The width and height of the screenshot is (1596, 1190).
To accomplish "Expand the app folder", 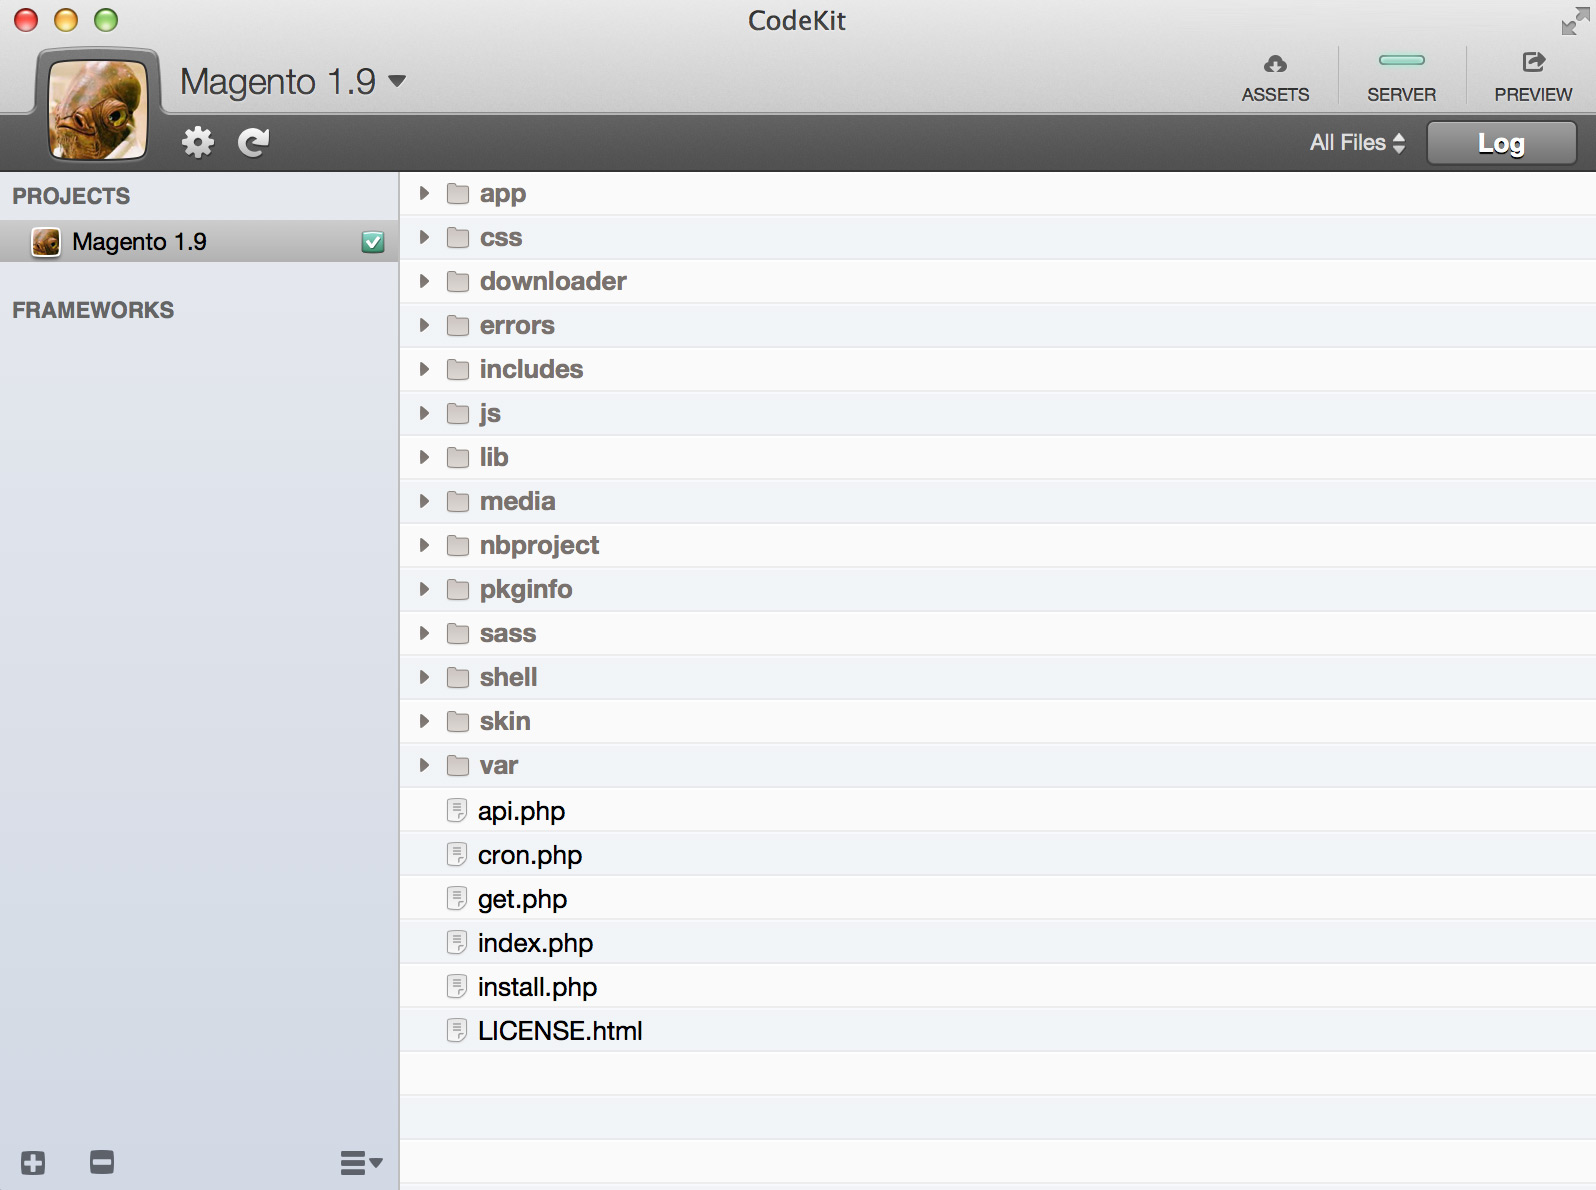I will [424, 193].
